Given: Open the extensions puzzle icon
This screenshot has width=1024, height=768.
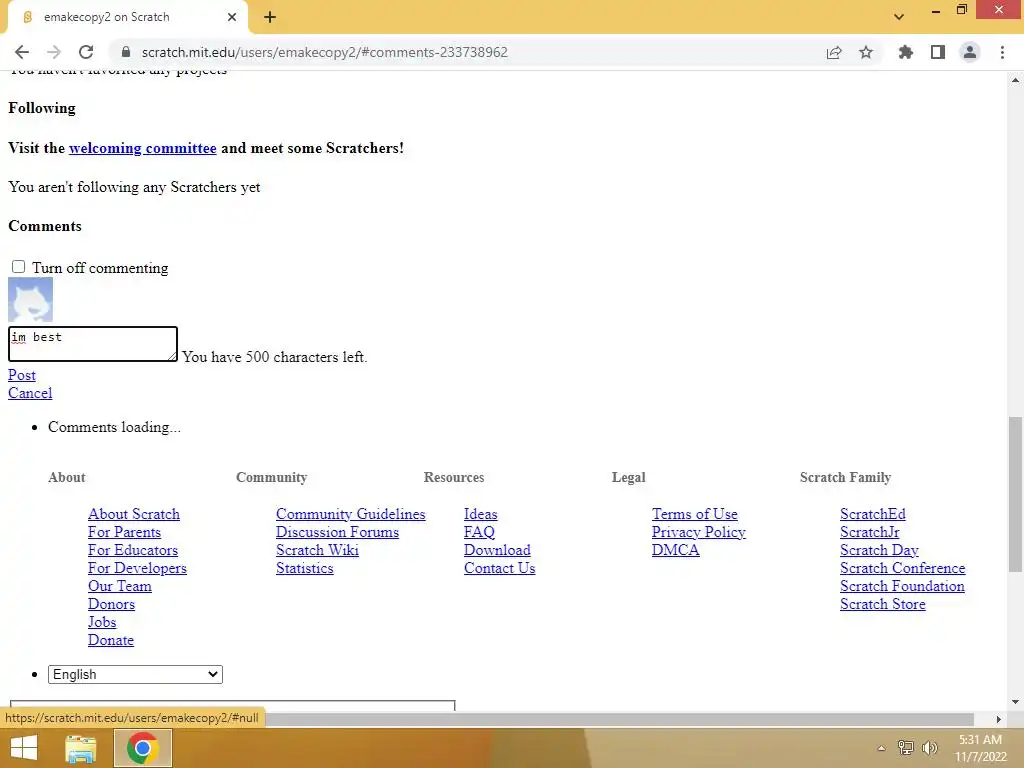Looking at the screenshot, I should click(906, 52).
